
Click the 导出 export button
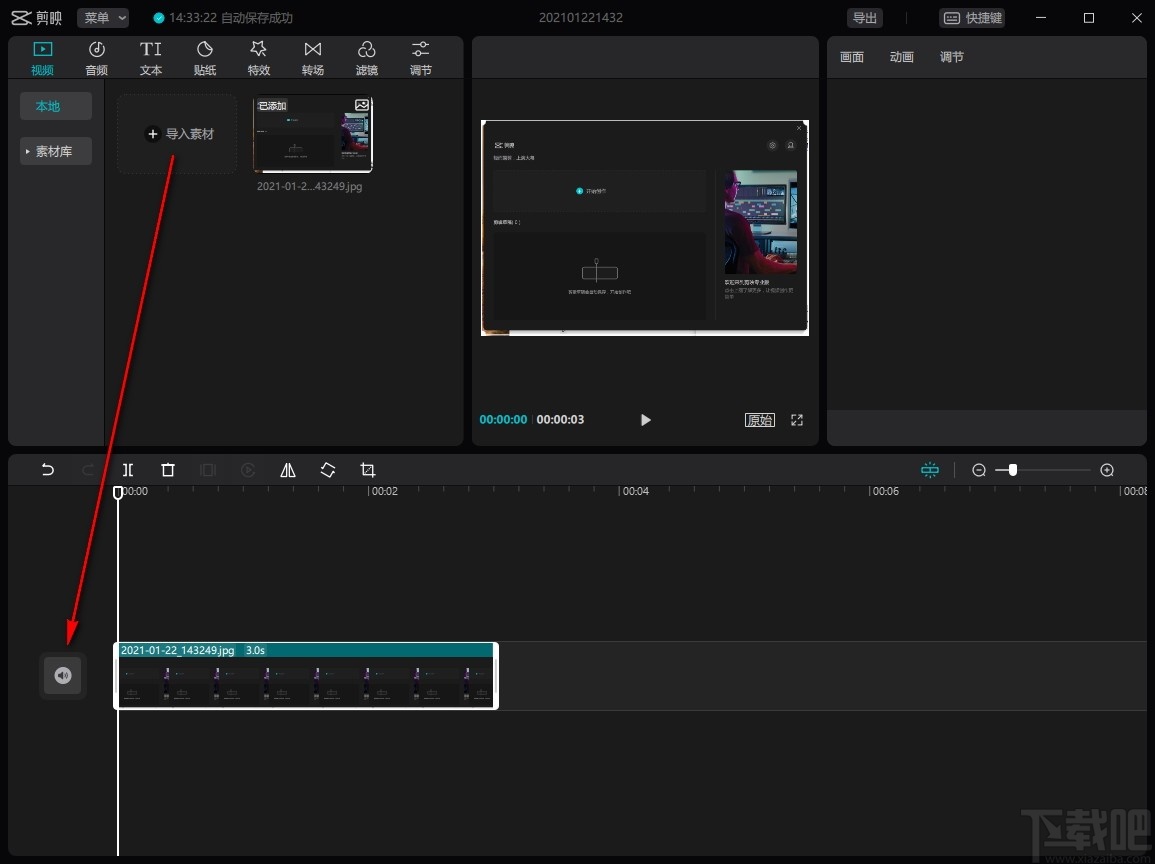click(x=864, y=18)
